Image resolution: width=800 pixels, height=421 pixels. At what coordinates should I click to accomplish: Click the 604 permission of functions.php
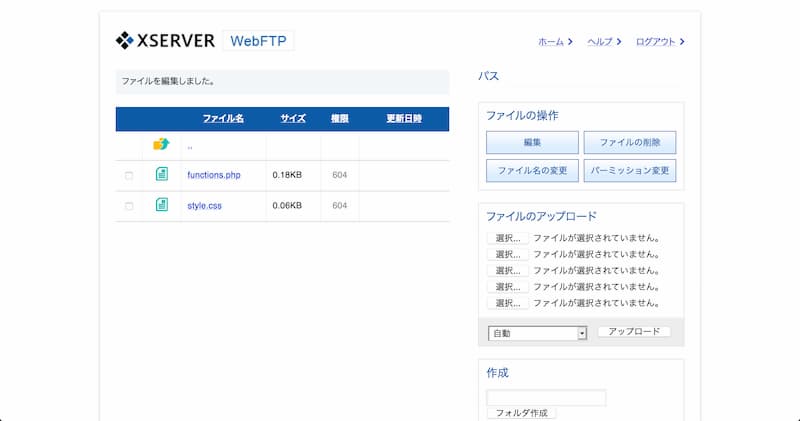(339, 175)
